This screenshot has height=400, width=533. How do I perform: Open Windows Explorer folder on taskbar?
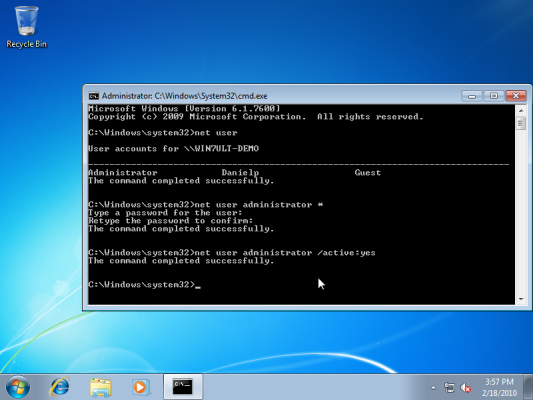(101, 387)
